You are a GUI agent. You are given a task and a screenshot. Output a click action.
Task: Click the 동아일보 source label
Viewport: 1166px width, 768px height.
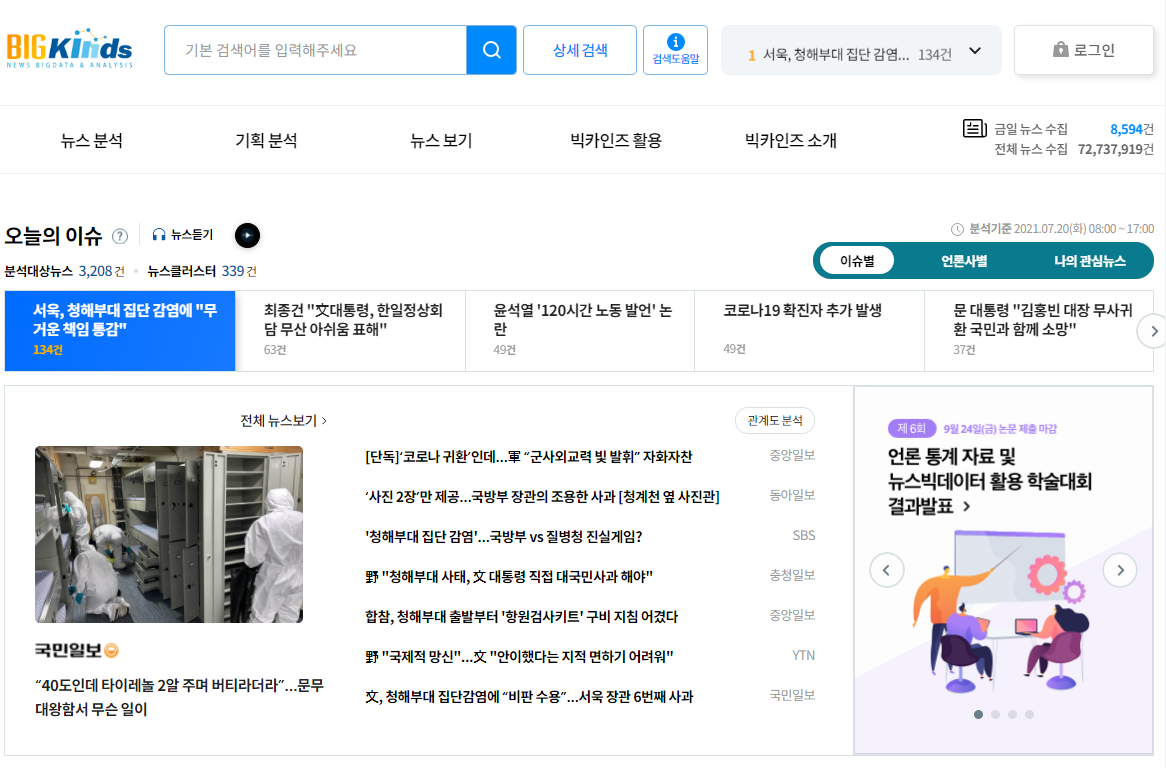tap(792, 495)
